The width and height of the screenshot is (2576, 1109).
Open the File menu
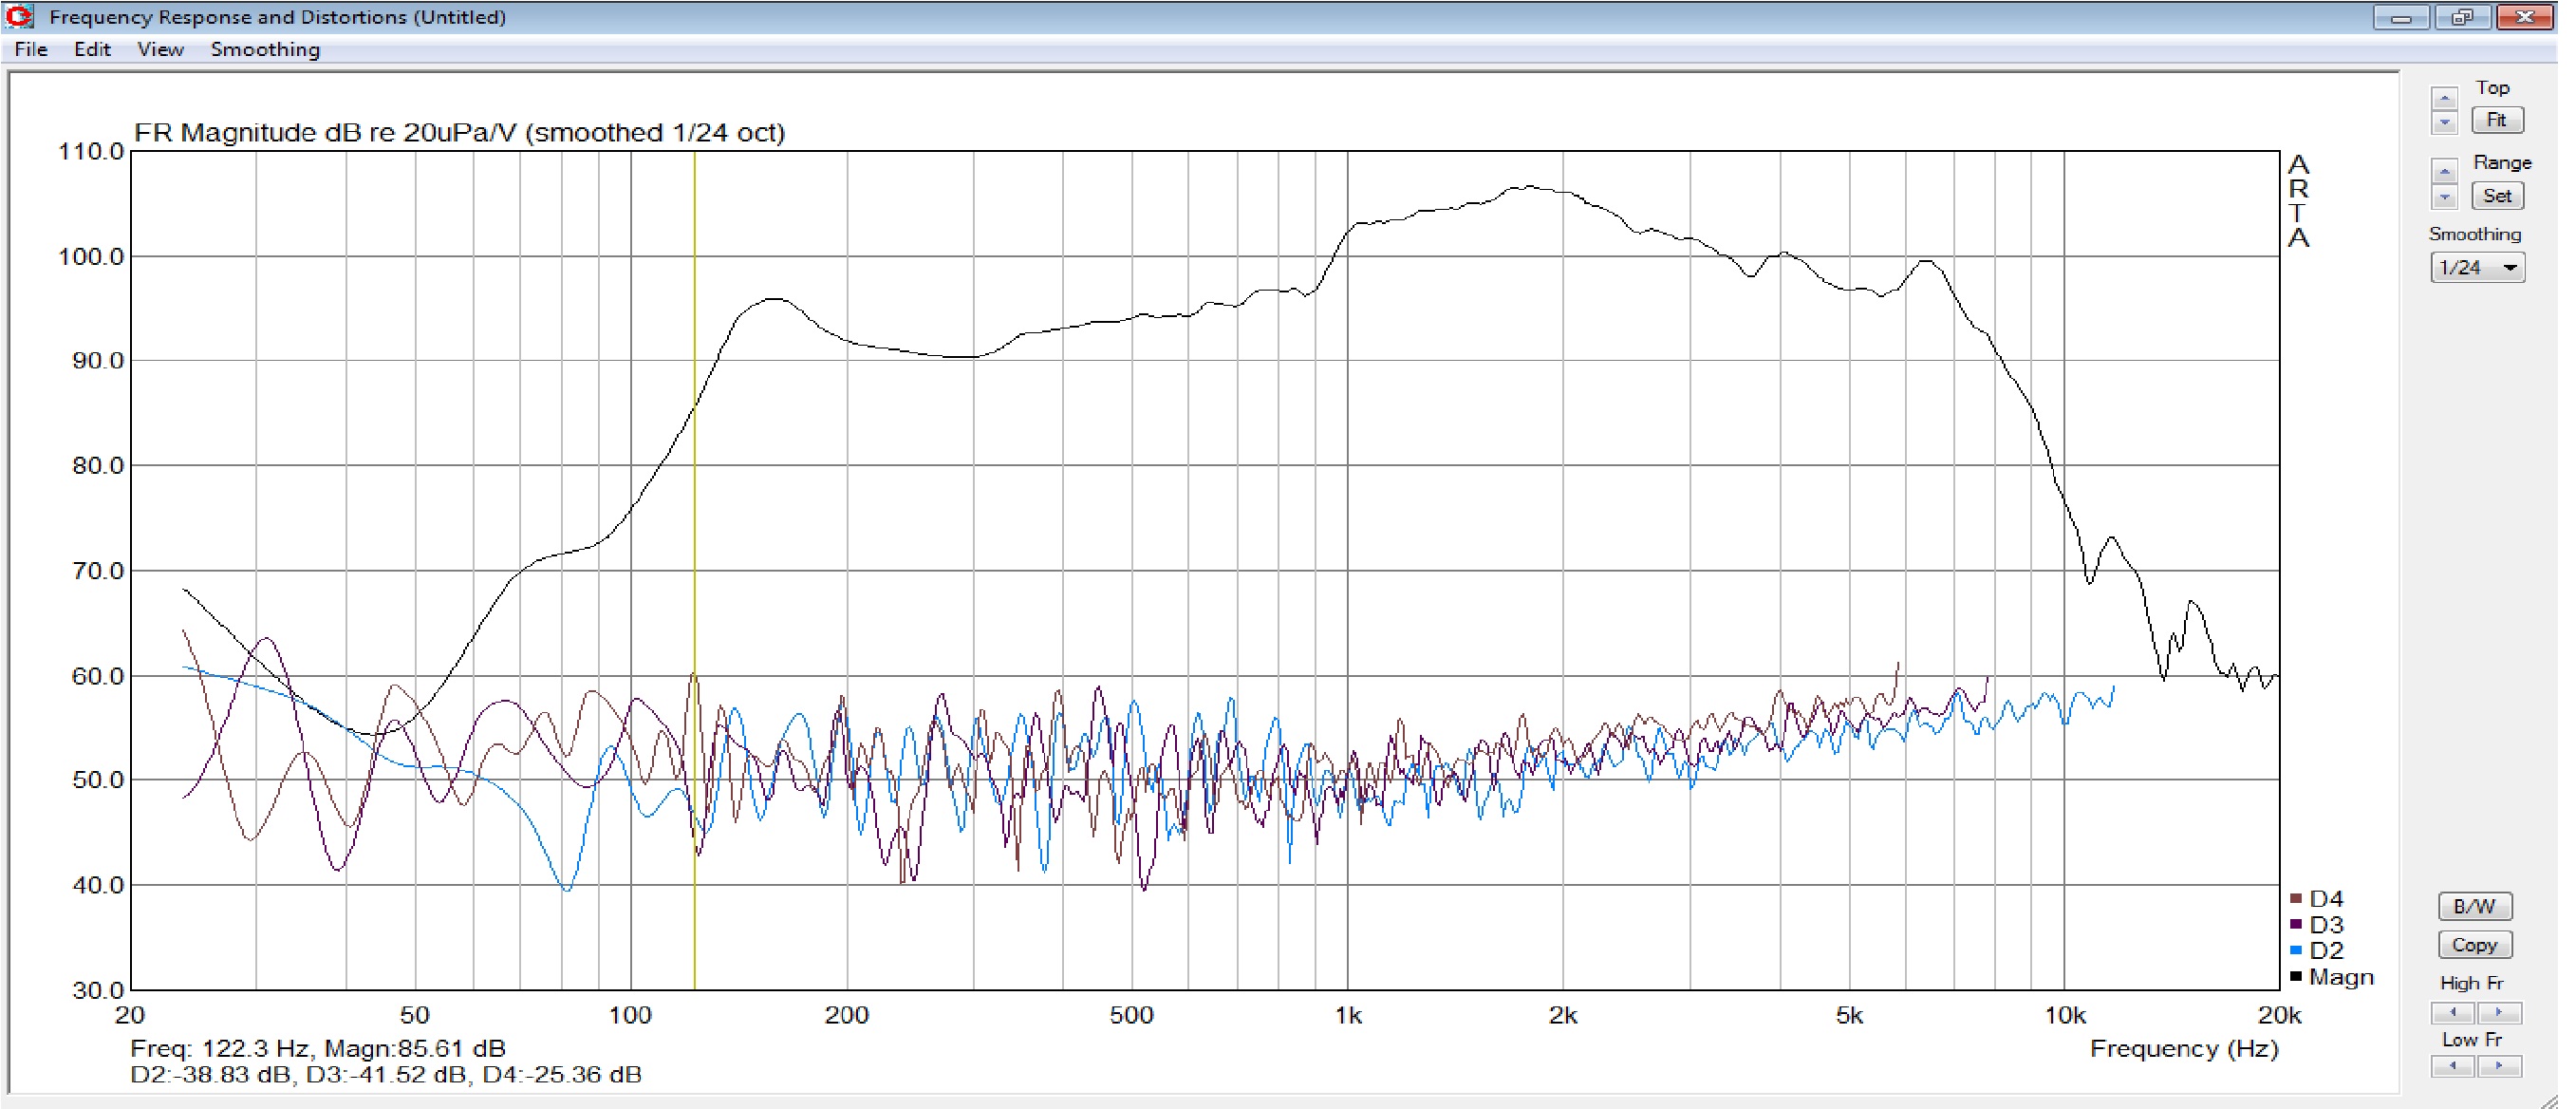tap(31, 50)
